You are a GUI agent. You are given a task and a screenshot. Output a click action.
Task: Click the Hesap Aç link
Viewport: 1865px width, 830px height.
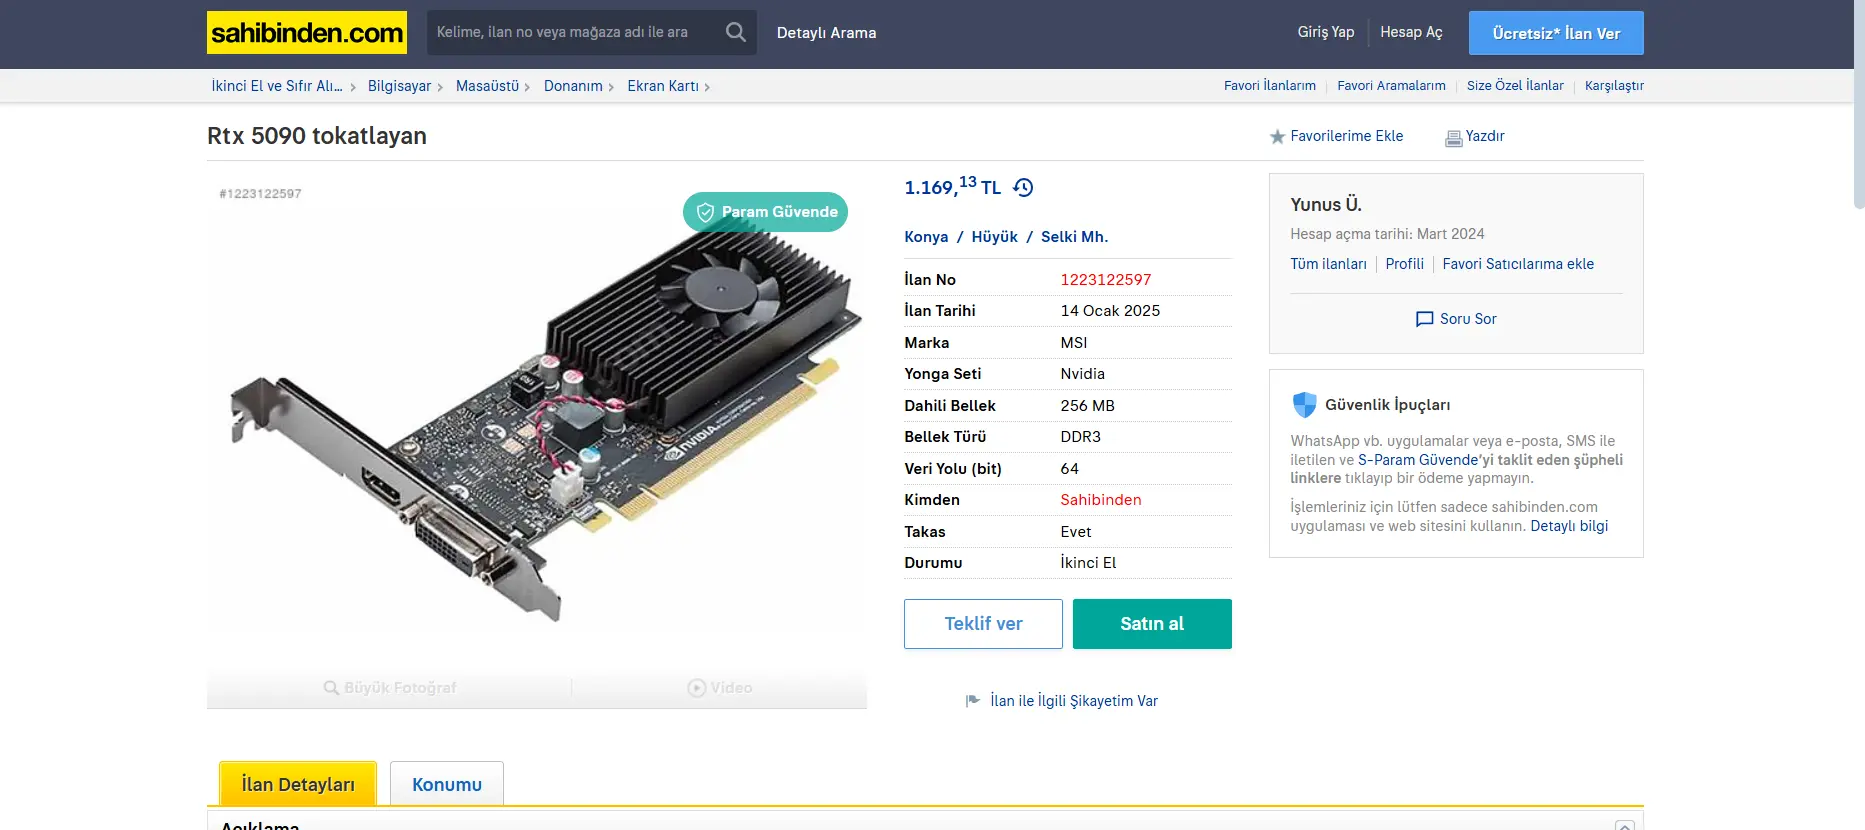pos(1411,32)
